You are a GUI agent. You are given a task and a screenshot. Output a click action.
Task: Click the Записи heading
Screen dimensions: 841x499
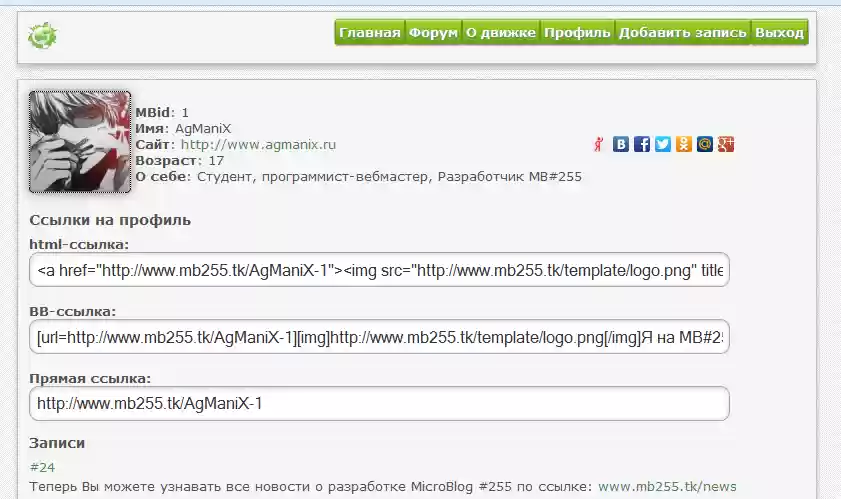(57, 443)
